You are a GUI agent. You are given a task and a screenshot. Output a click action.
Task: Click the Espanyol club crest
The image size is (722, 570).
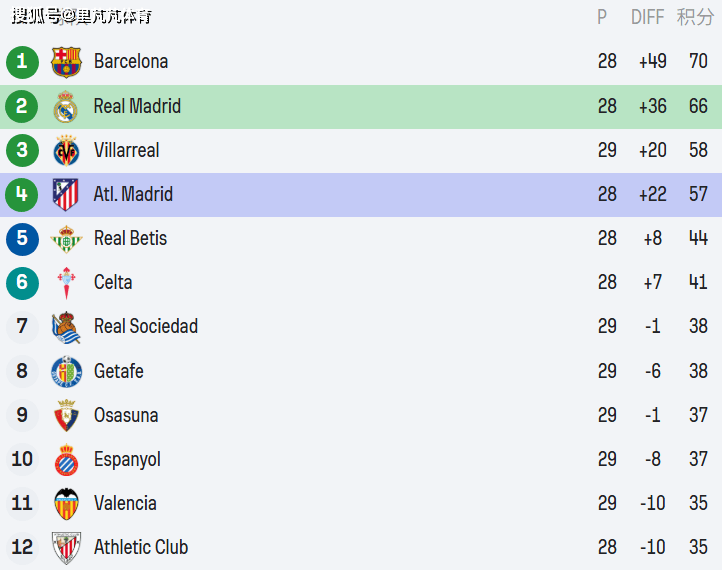click(66, 459)
